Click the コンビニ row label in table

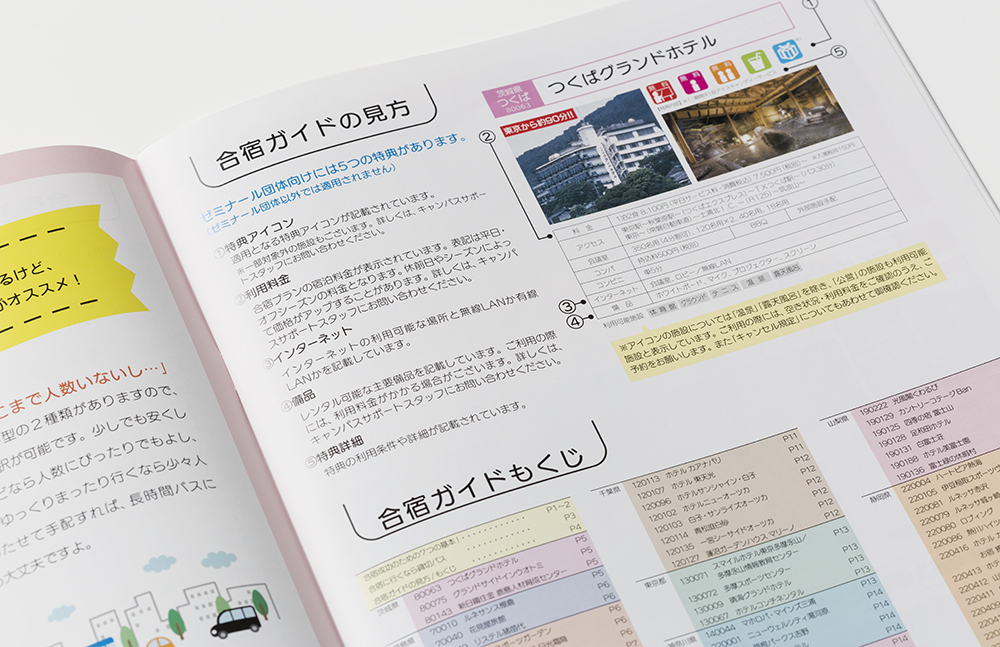[x=610, y=282]
